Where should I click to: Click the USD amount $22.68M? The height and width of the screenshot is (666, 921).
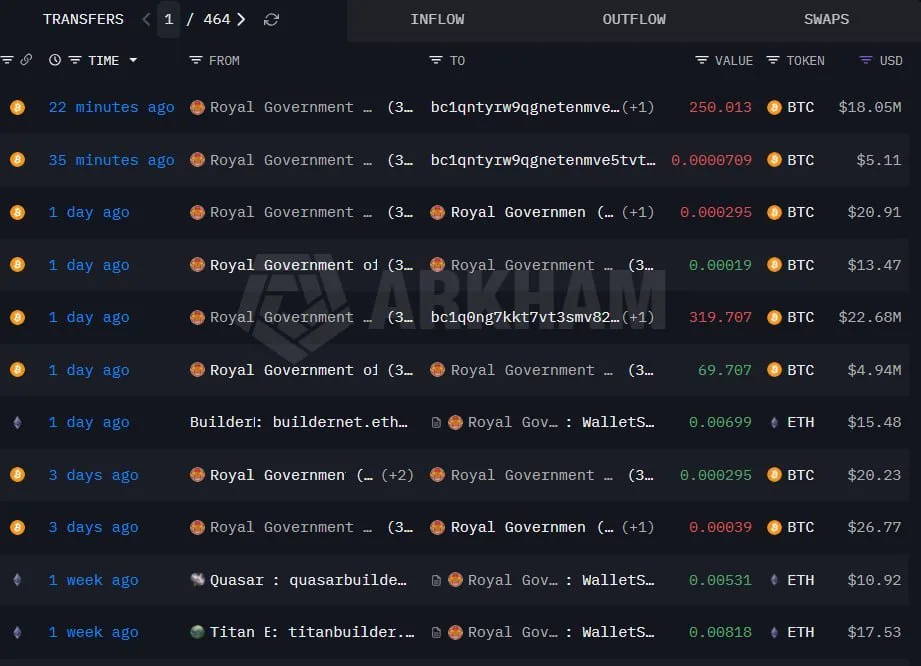[870, 318]
